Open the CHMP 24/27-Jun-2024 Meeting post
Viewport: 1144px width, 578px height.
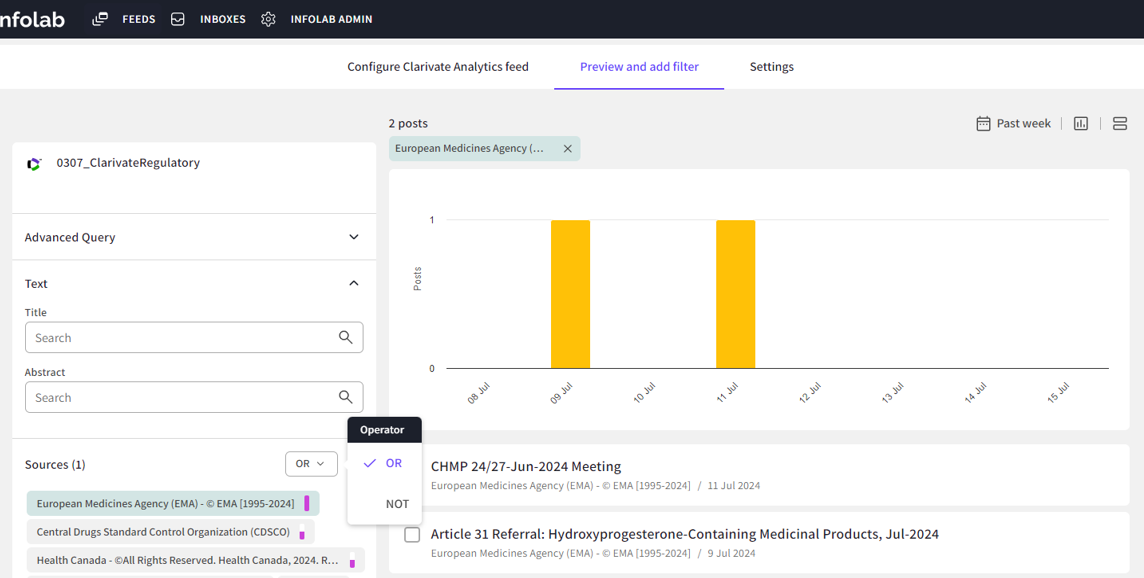coord(526,466)
